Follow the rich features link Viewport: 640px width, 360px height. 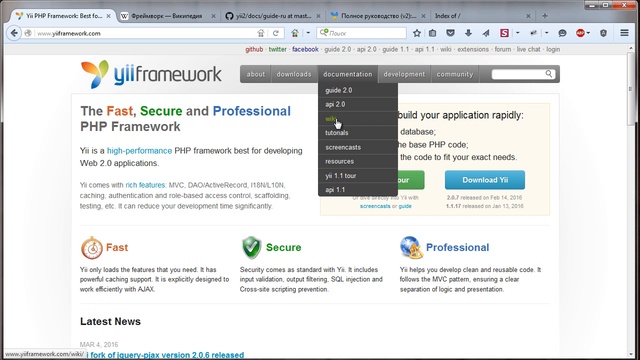click(145, 185)
